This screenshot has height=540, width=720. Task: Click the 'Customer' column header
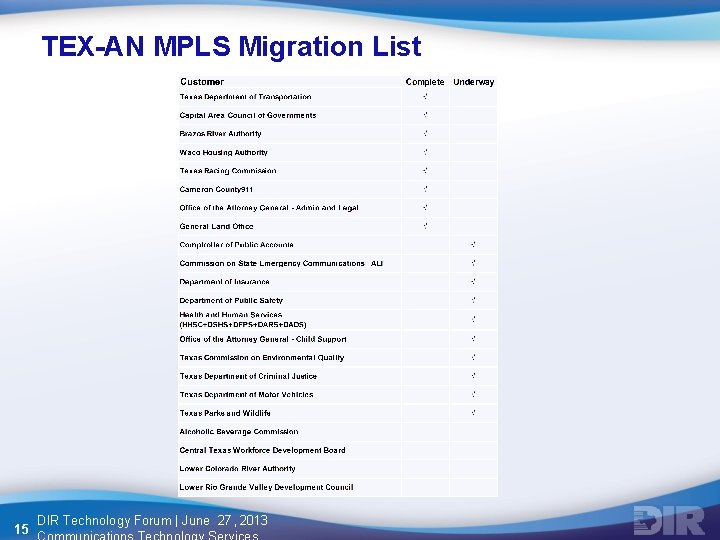[x=202, y=82]
